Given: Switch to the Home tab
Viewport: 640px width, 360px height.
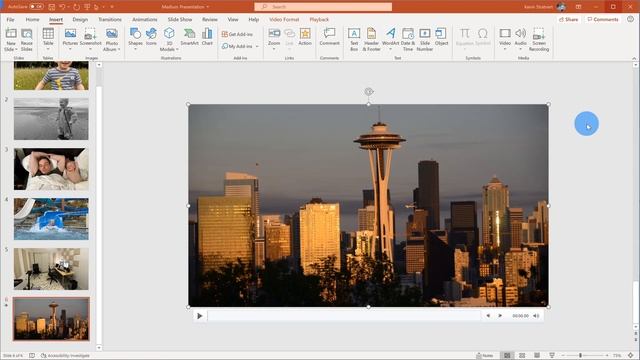Looking at the screenshot, I should pos(32,20).
